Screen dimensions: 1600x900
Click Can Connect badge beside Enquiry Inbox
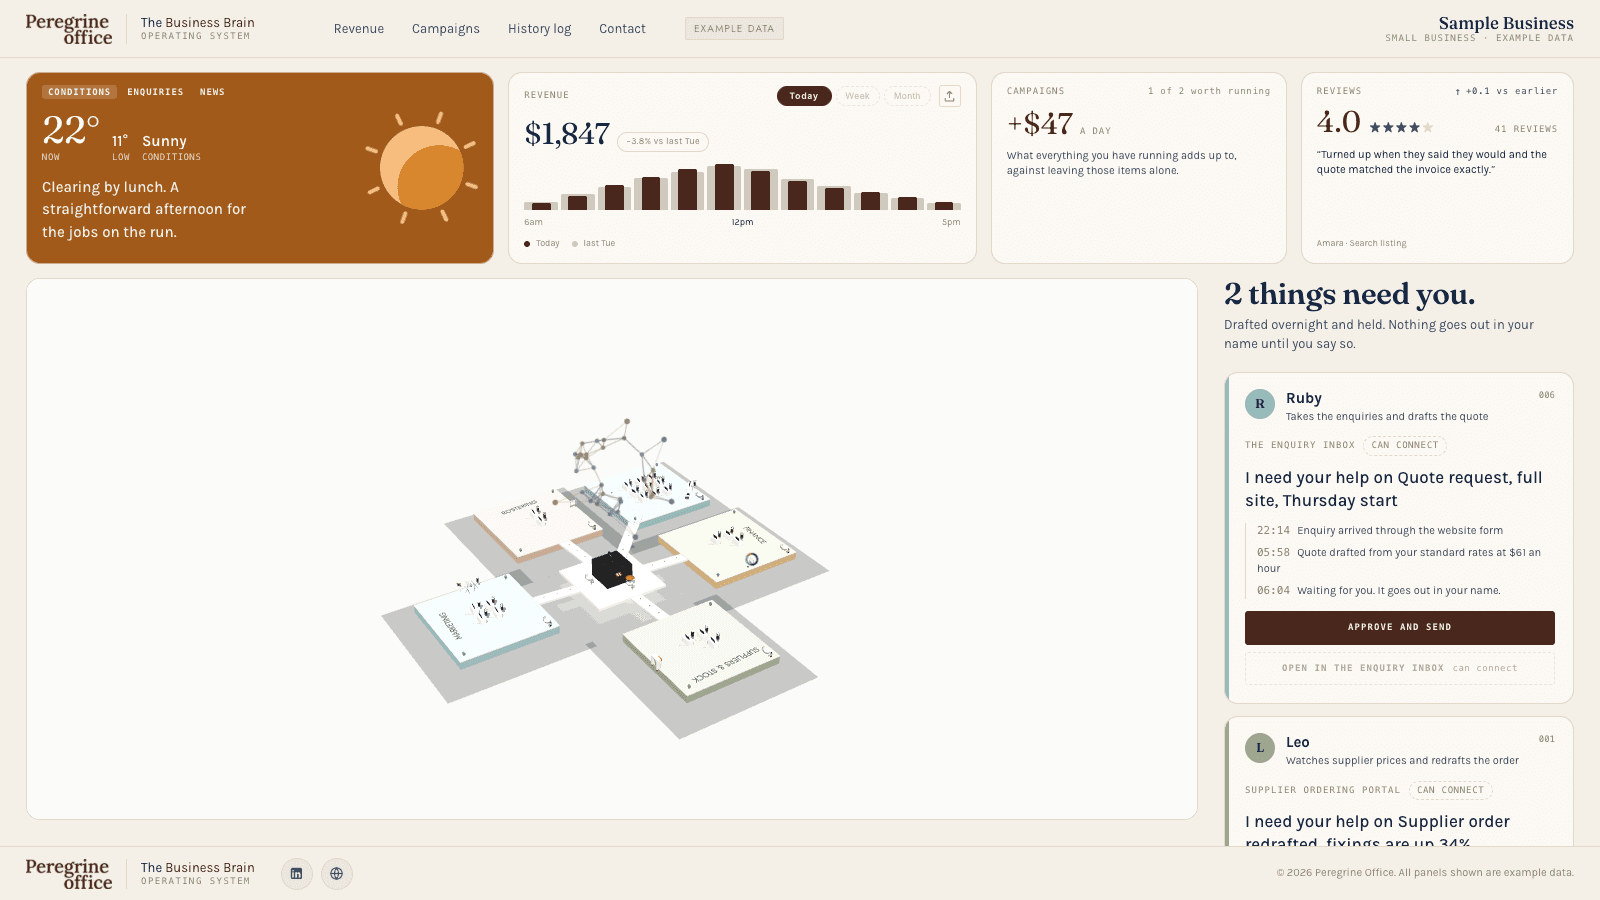pos(1404,445)
